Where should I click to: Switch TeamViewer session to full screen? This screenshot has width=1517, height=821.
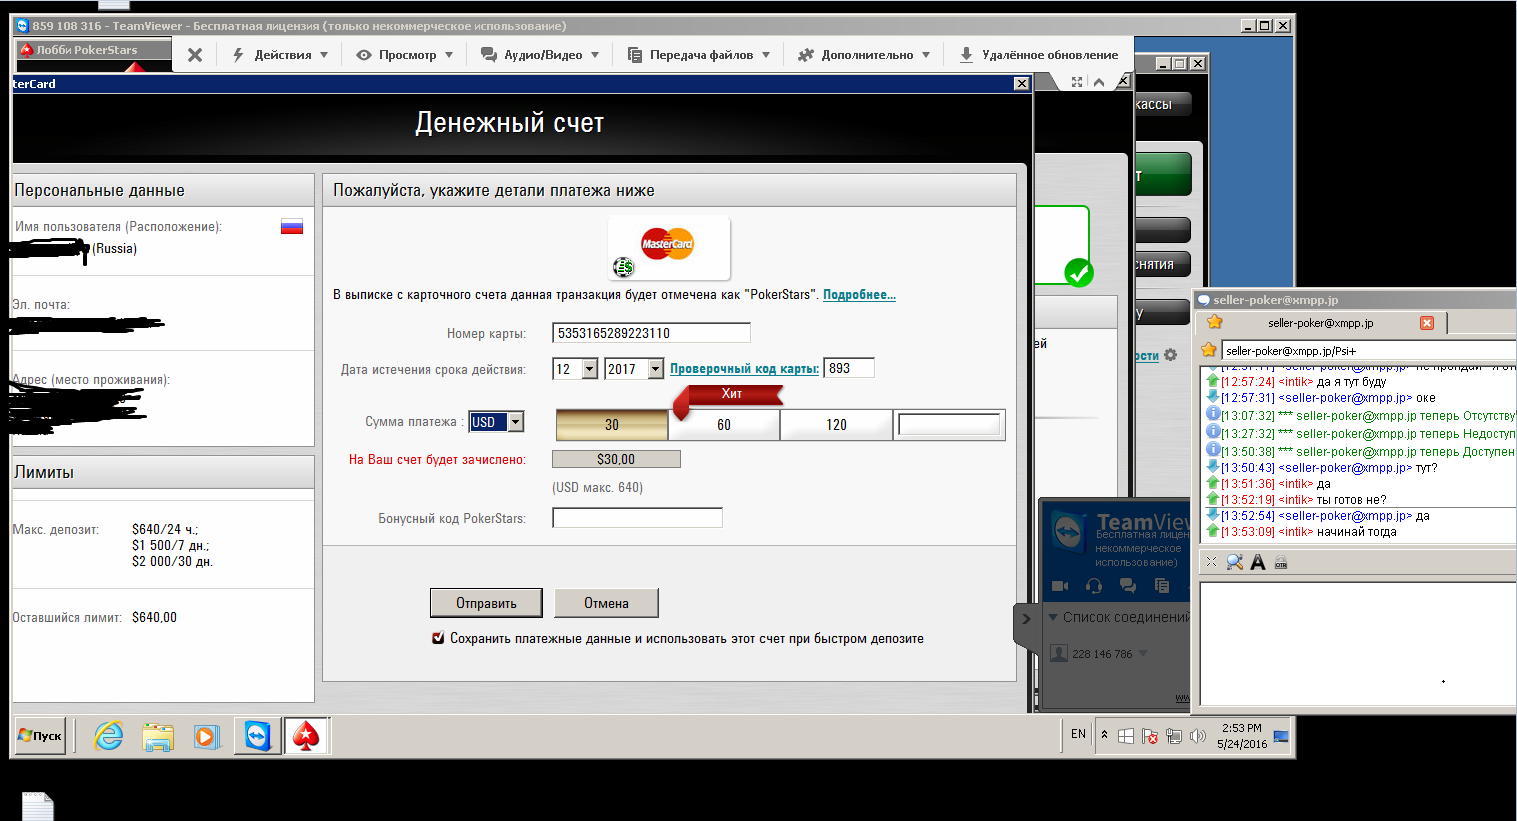(1077, 82)
